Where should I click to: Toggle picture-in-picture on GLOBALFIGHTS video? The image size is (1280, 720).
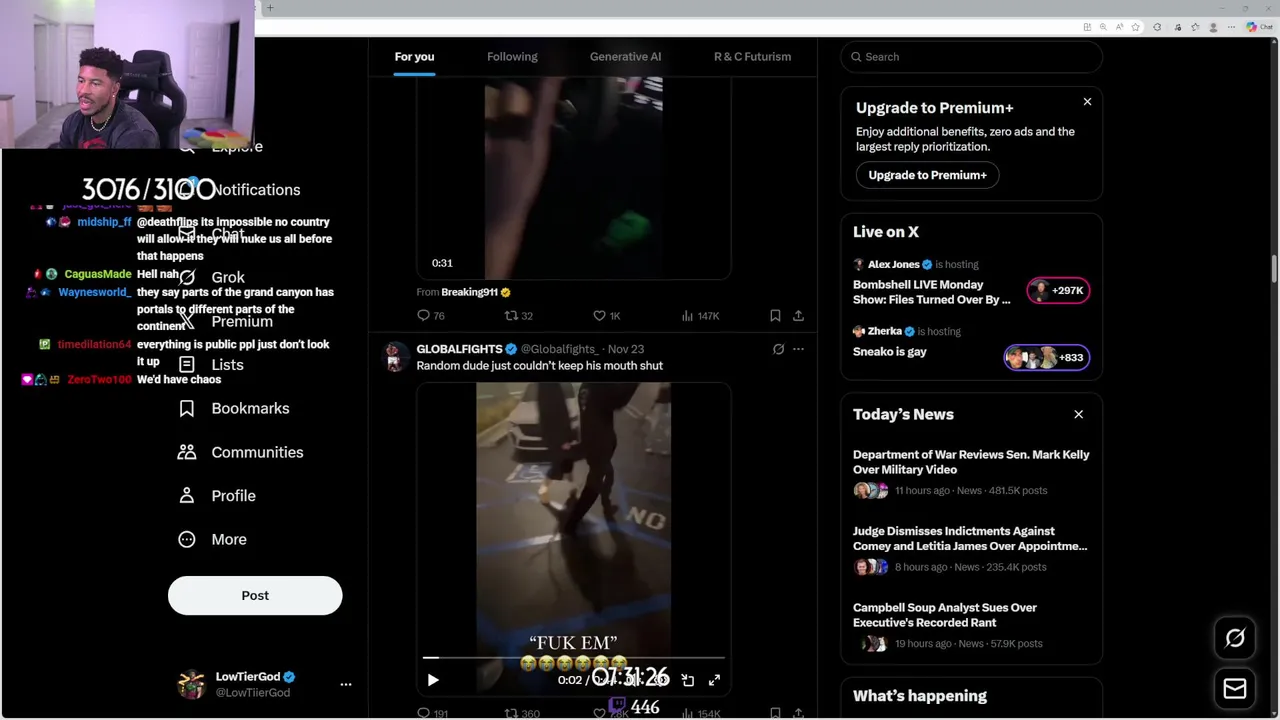[x=688, y=680]
